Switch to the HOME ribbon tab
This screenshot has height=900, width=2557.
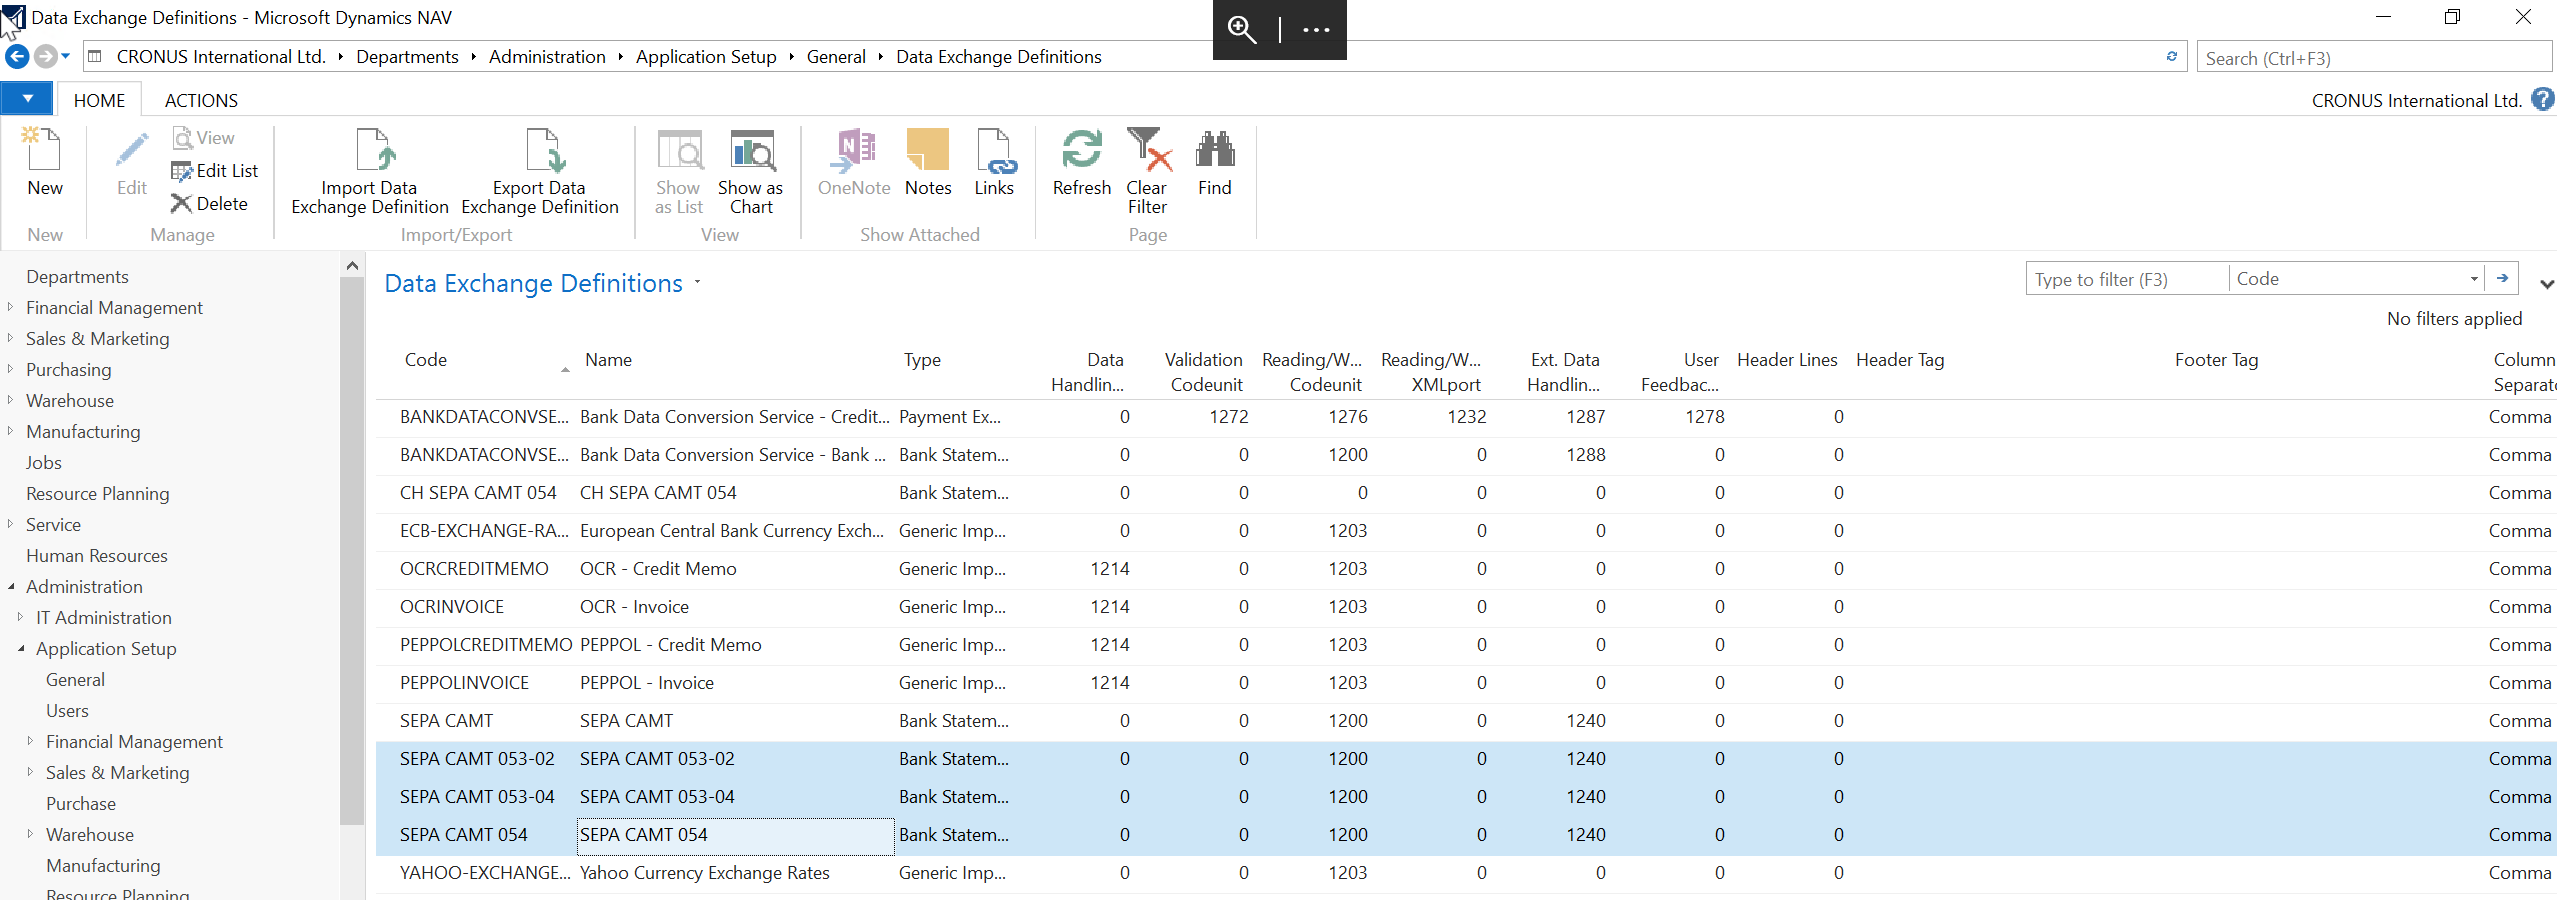click(99, 100)
